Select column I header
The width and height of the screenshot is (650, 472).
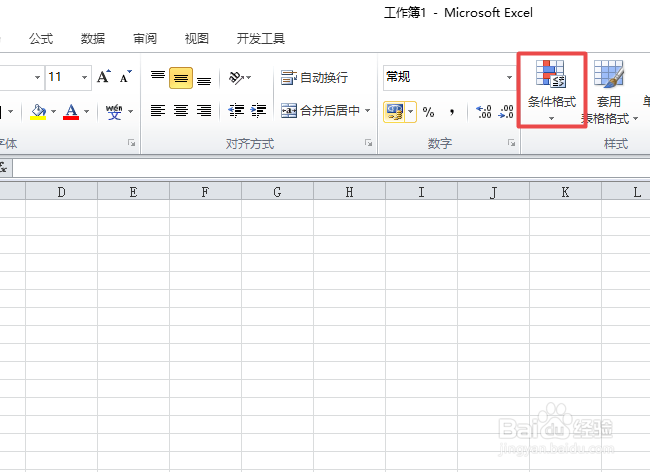[421, 192]
